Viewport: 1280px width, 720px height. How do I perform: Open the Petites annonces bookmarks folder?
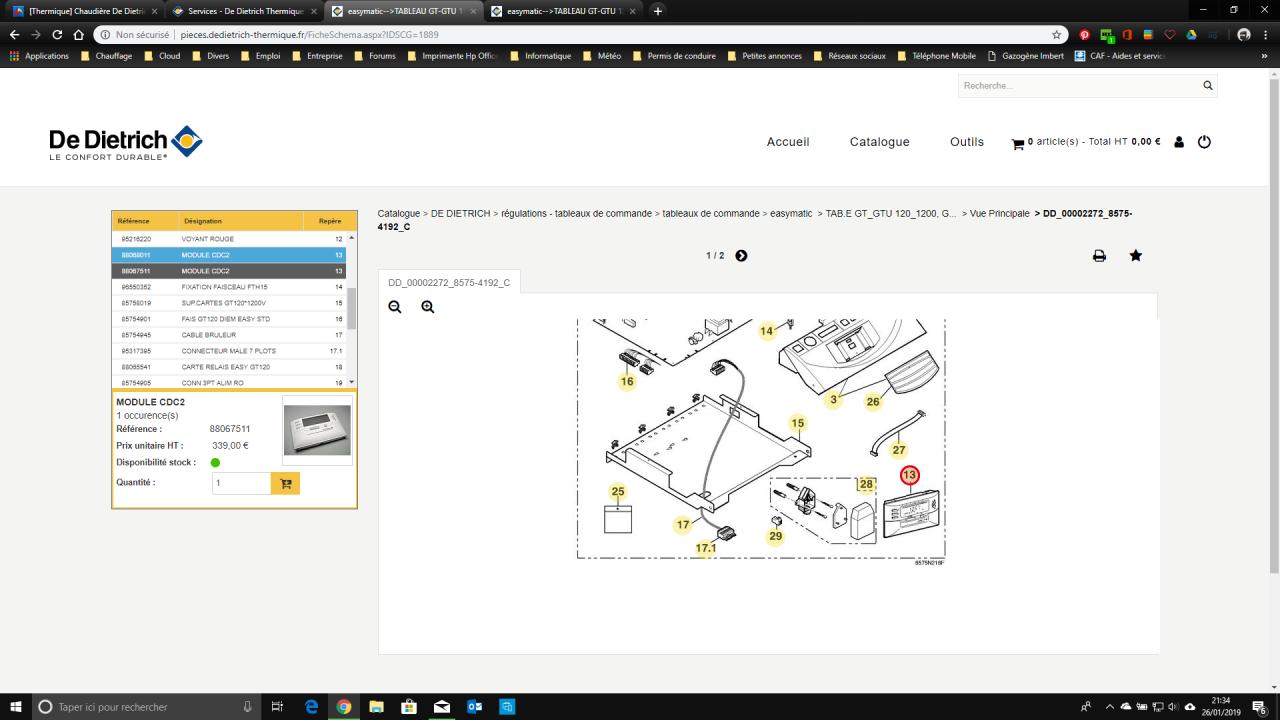764,56
